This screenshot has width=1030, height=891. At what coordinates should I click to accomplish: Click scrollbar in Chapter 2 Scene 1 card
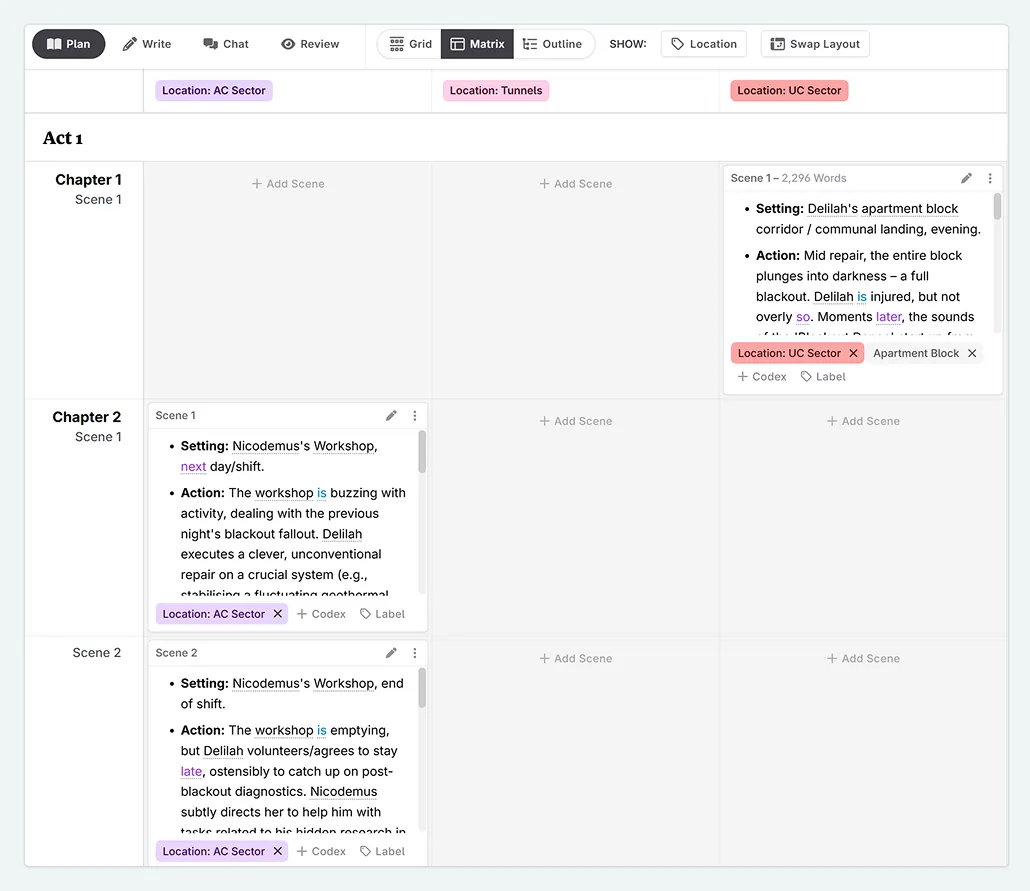[422, 453]
